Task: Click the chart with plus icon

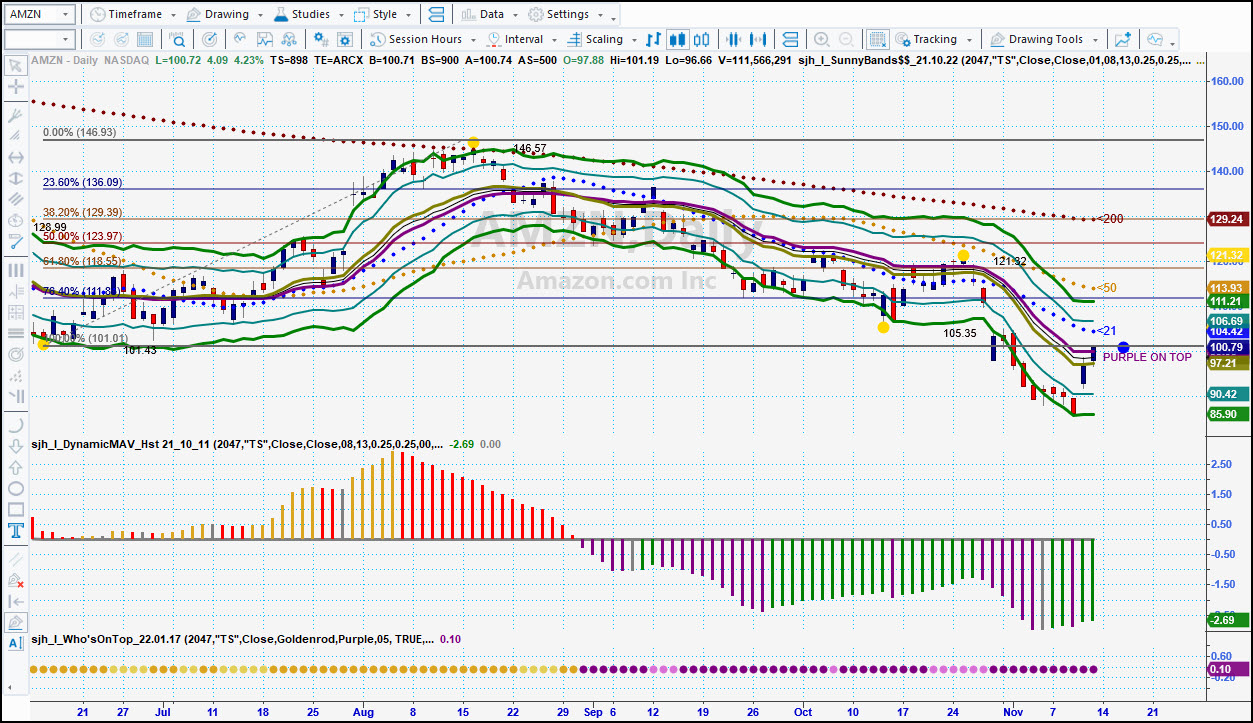Action: 1123,40
